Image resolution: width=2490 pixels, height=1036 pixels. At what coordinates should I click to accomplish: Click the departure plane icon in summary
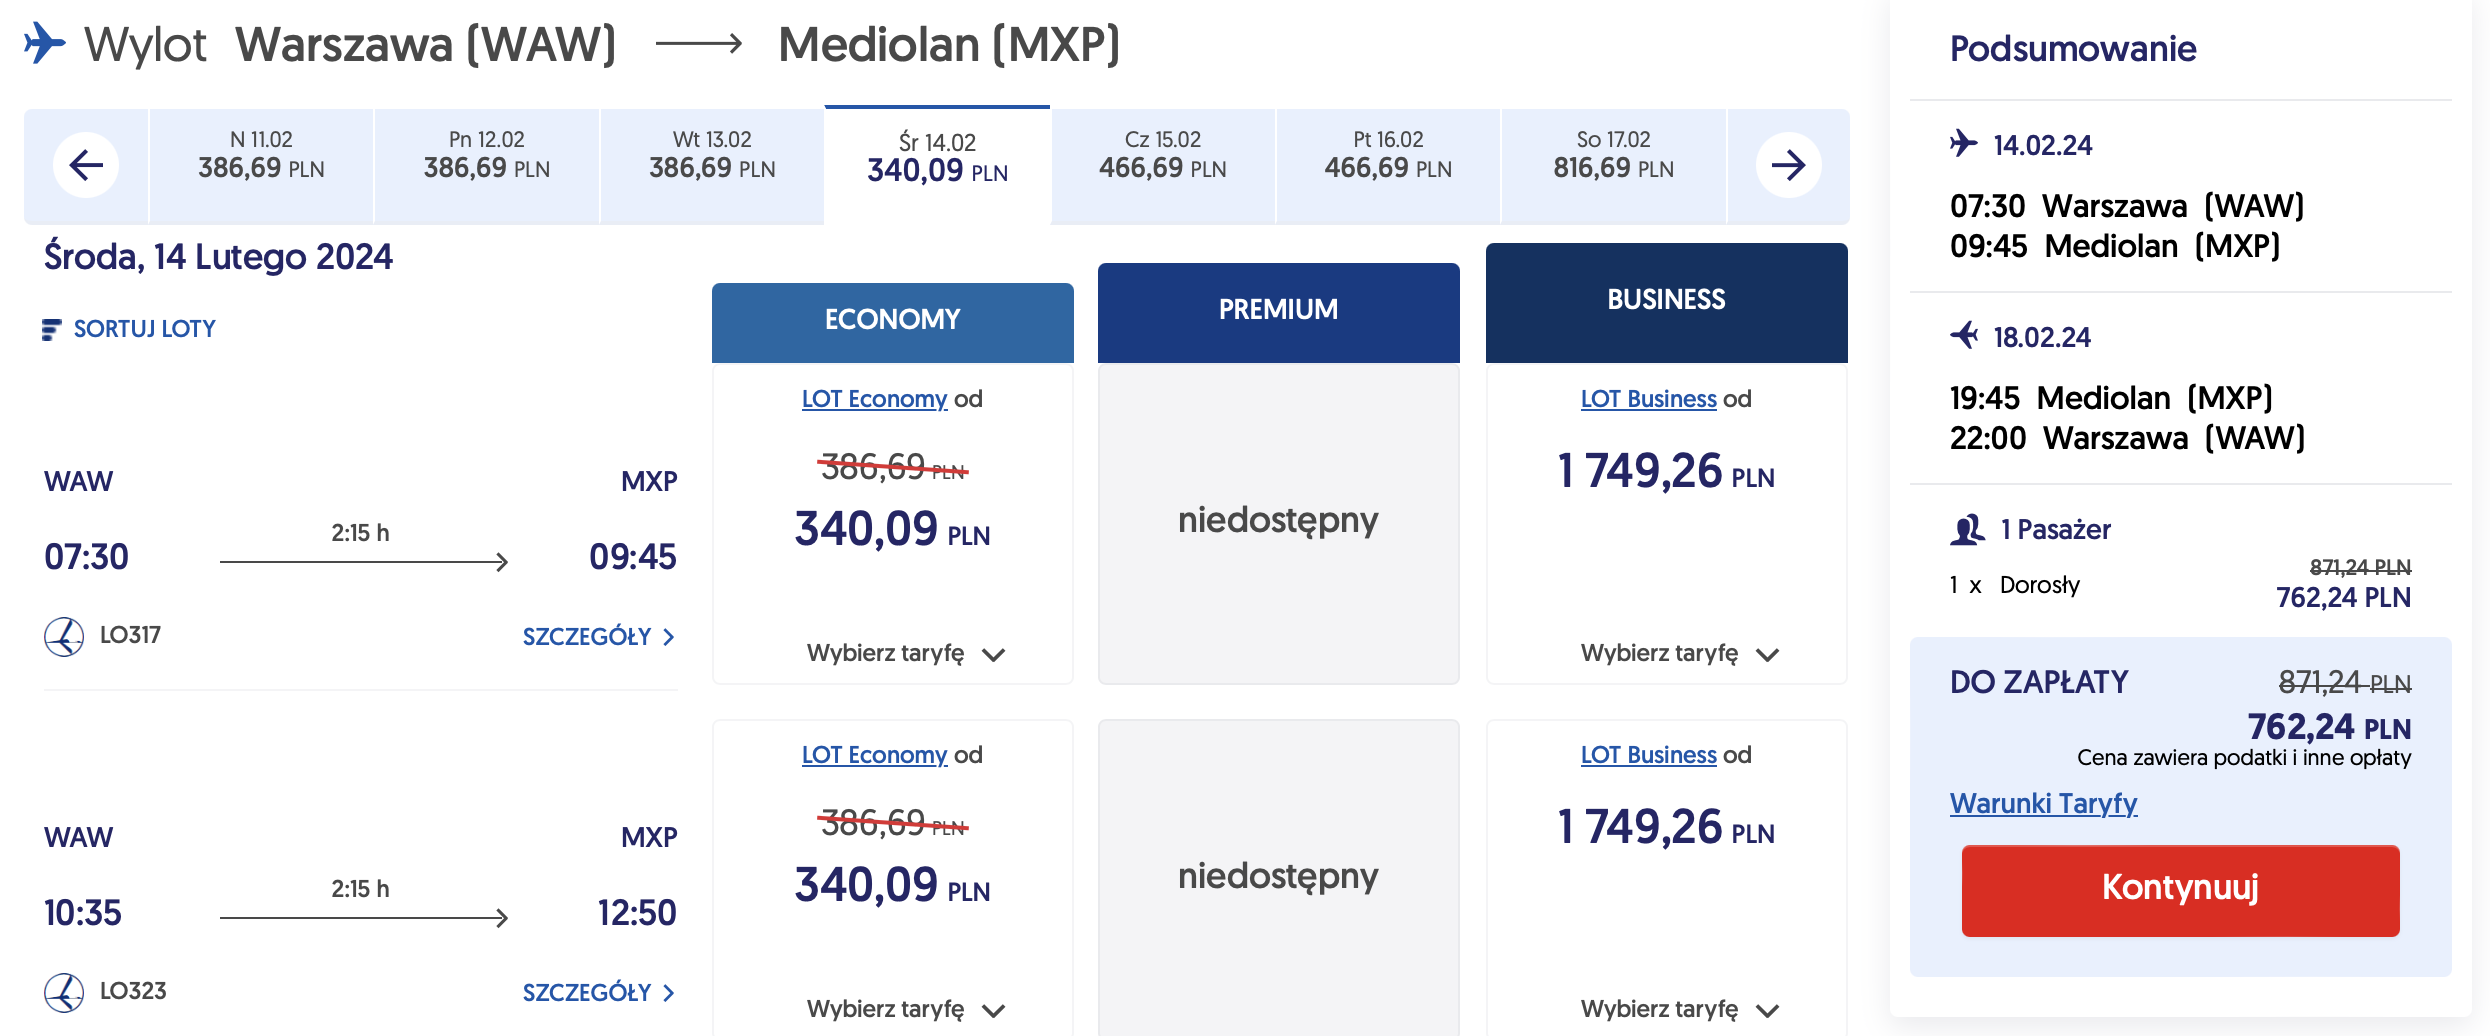click(x=1964, y=144)
